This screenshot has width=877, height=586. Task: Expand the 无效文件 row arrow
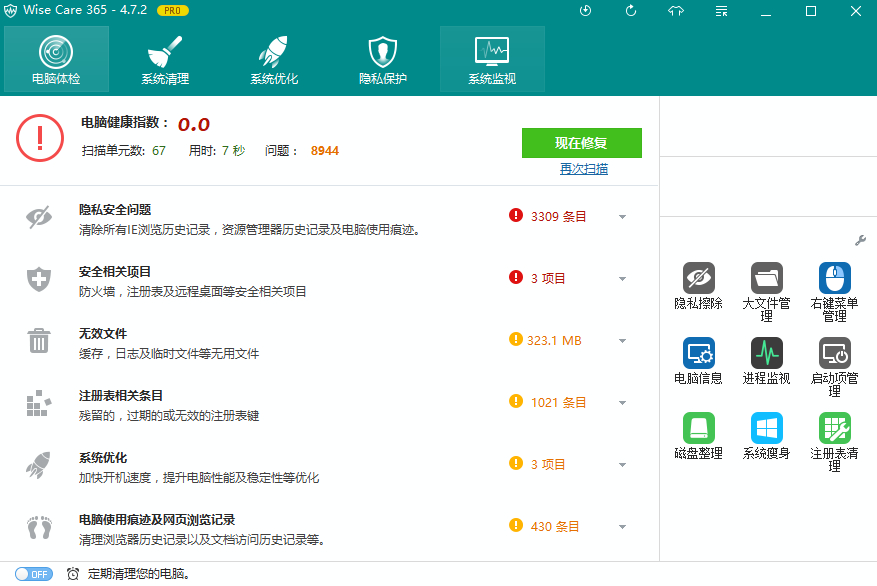tap(622, 341)
